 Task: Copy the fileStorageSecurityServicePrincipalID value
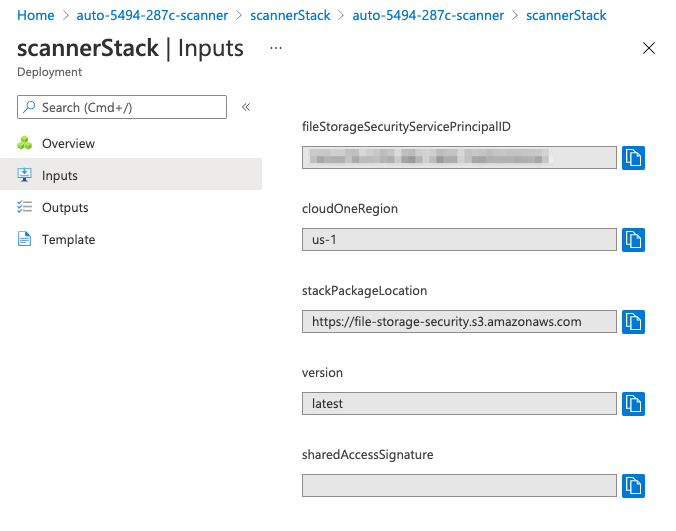coord(633,158)
